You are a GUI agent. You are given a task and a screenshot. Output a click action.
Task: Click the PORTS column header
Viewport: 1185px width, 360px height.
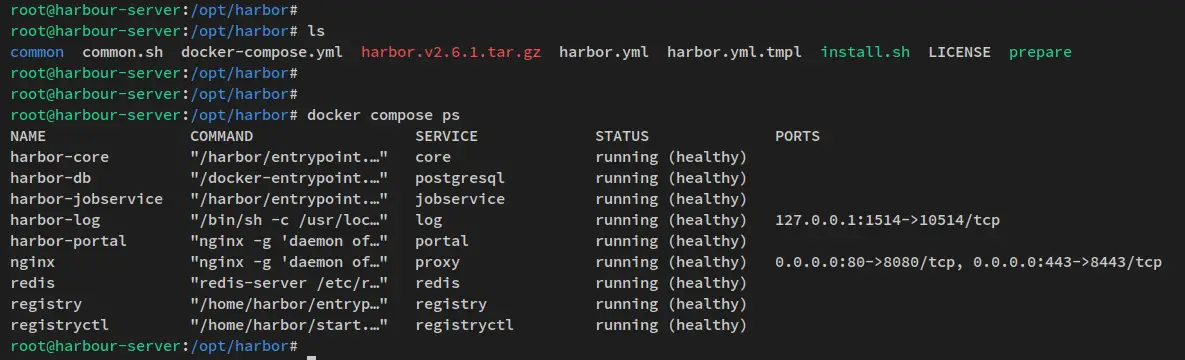tap(797, 137)
